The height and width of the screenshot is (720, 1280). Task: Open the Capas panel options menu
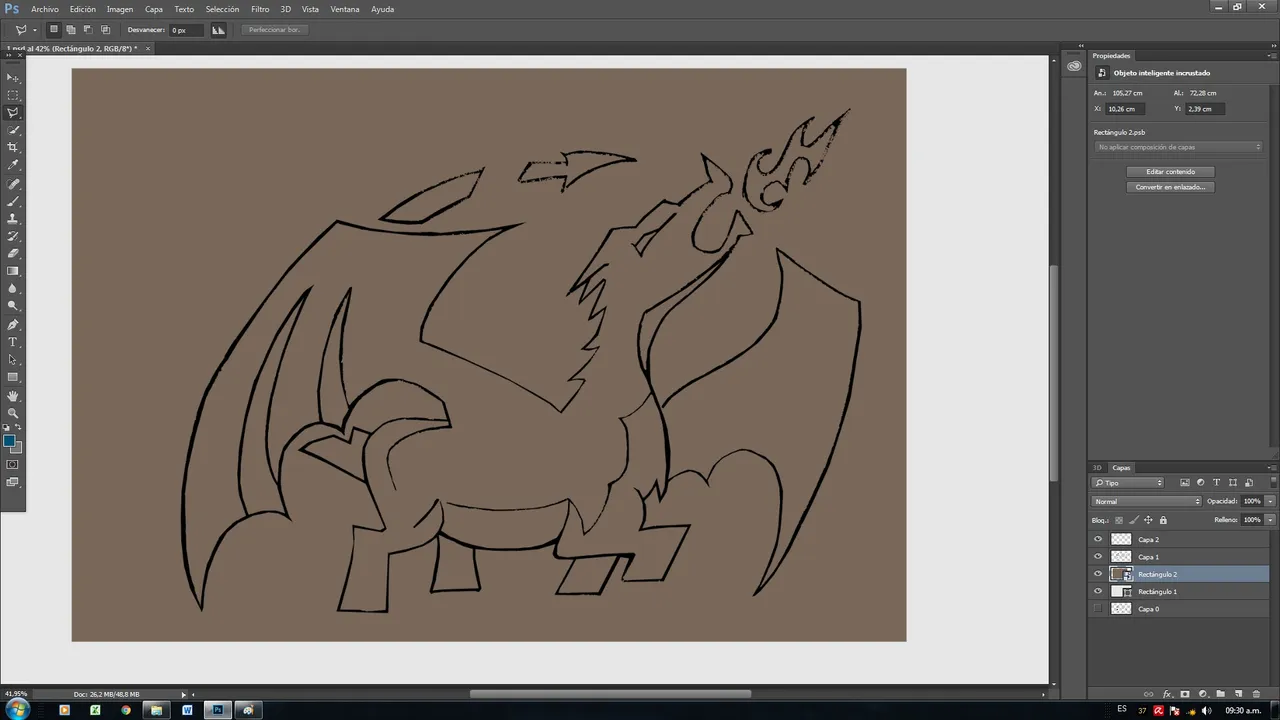(x=1272, y=467)
